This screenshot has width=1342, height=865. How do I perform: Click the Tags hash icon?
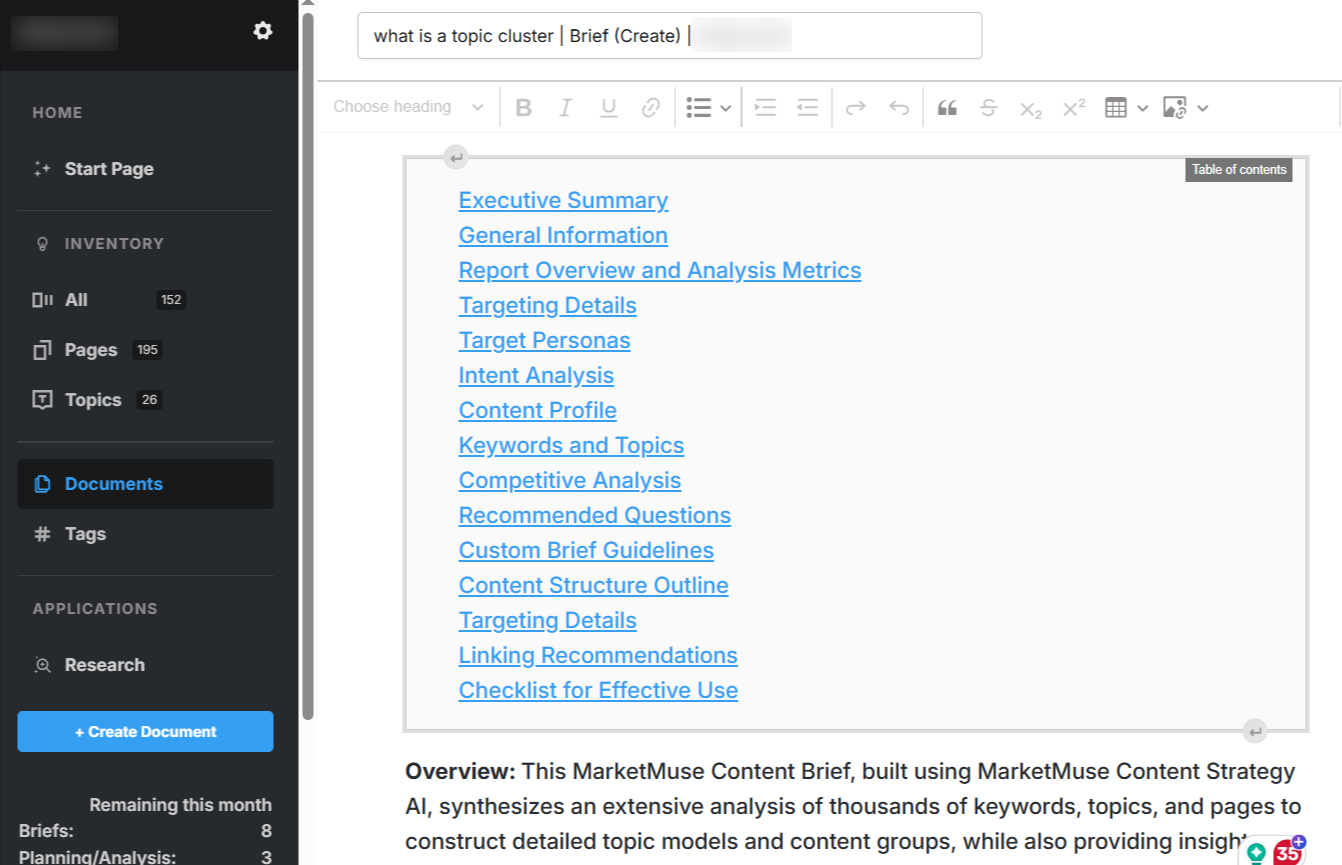tap(42, 534)
